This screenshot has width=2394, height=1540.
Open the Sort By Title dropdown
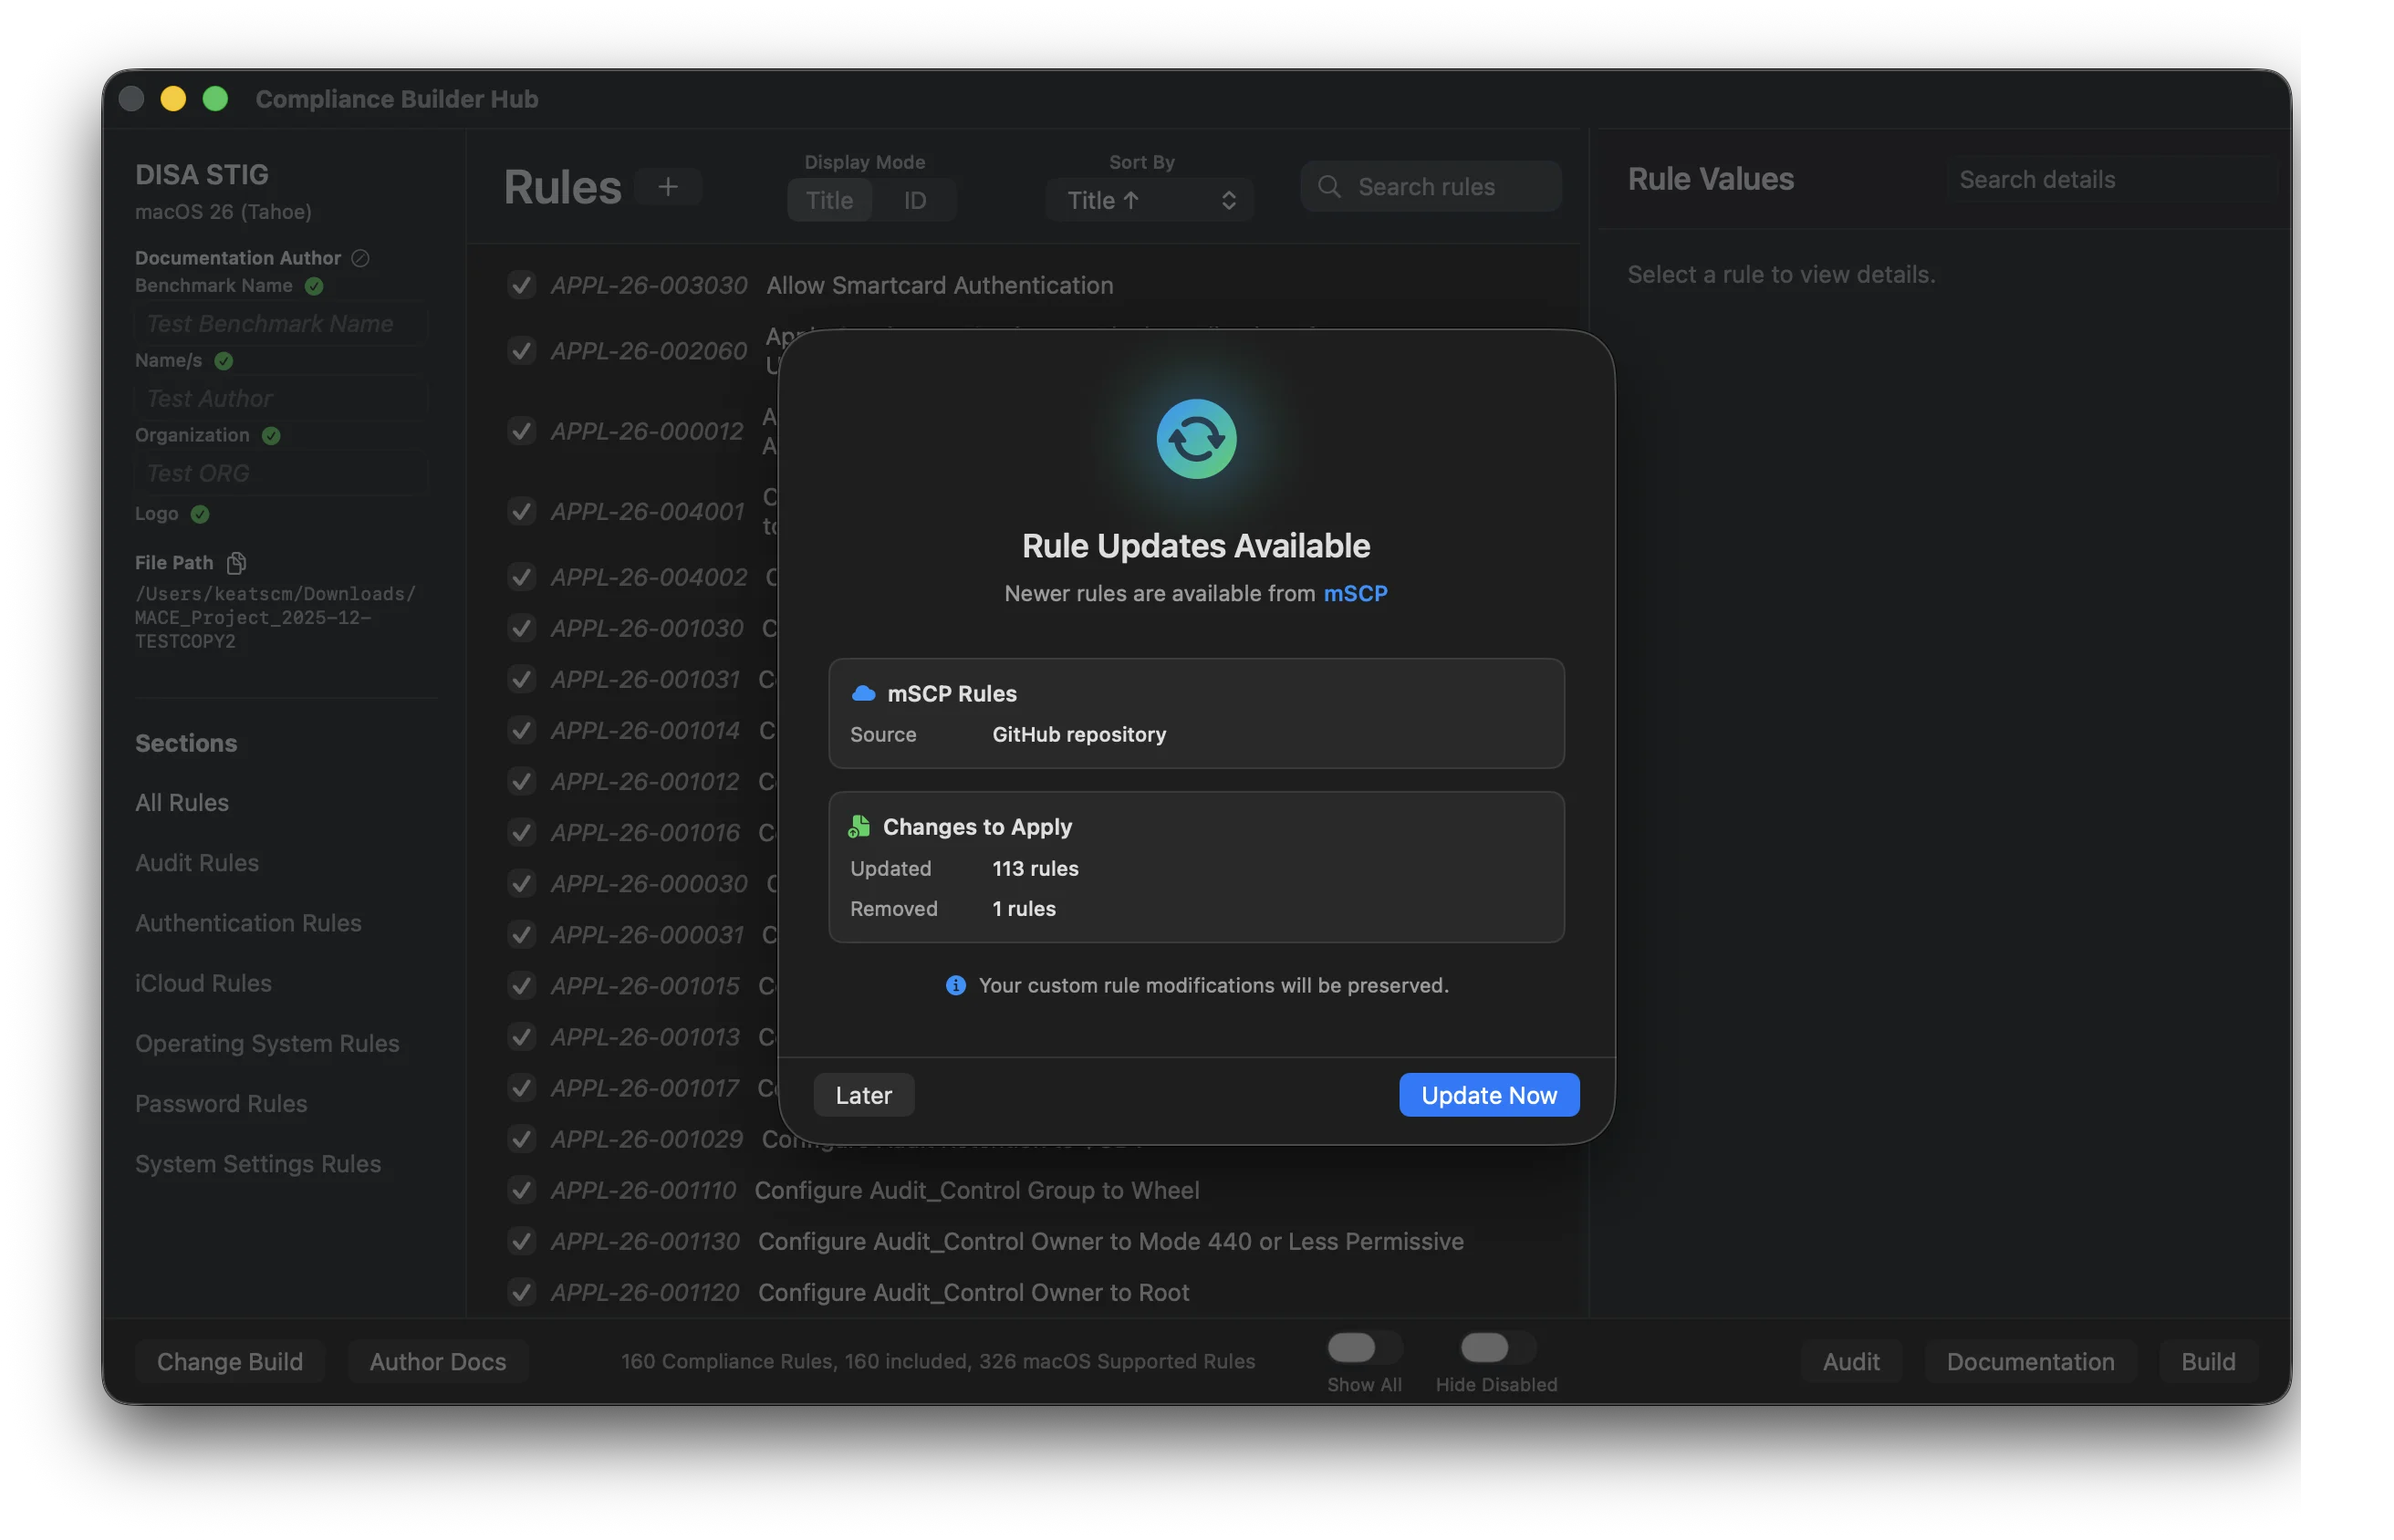(1149, 200)
